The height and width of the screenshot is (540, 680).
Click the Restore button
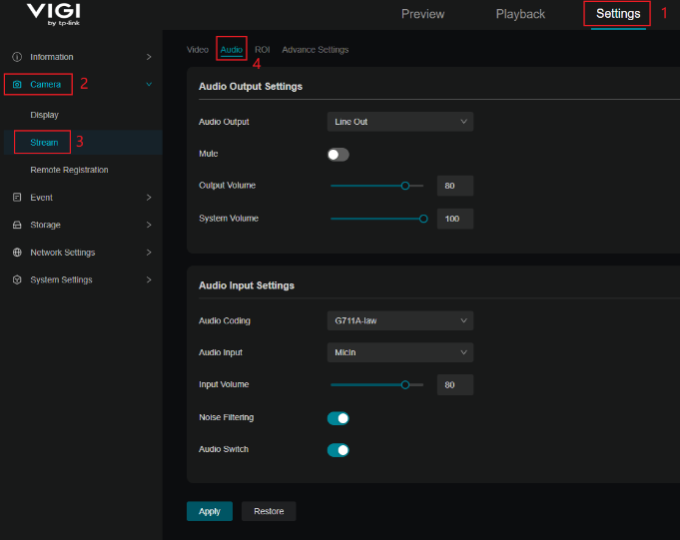pos(268,511)
